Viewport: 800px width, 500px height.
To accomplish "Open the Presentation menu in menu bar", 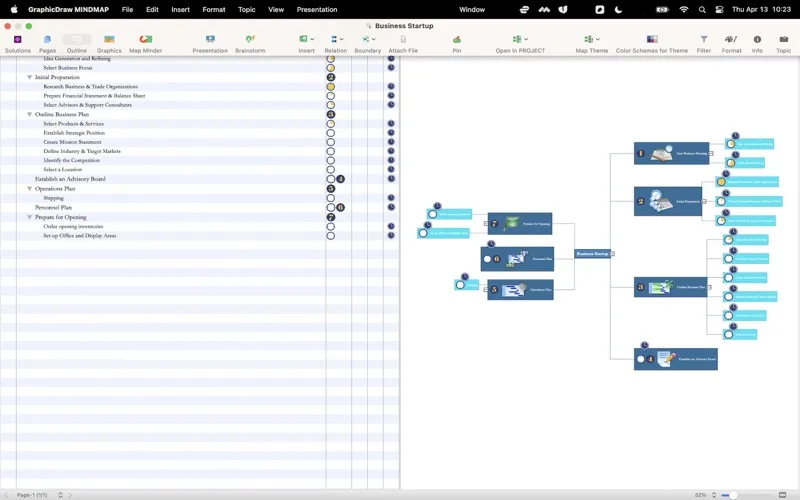I will point(317,9).
